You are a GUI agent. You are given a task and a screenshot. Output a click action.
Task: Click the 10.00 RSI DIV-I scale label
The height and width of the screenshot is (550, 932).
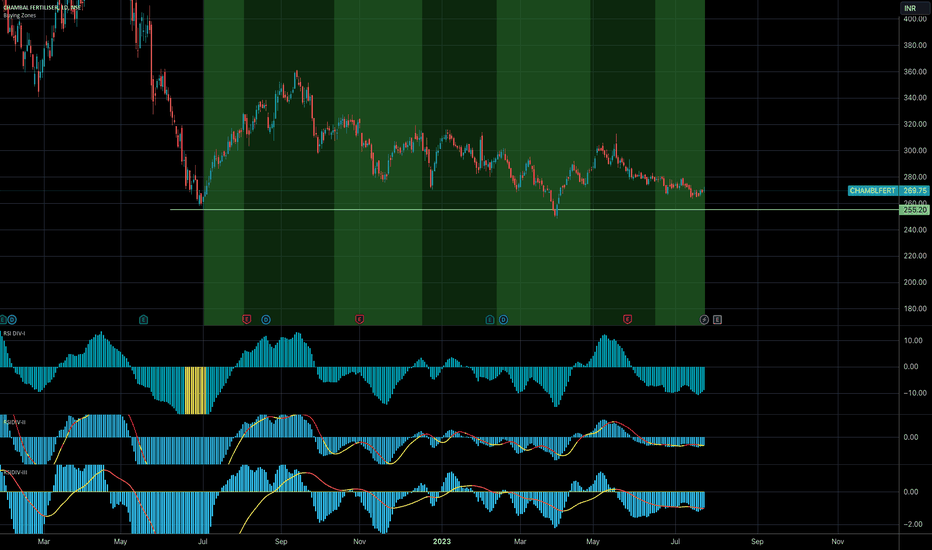912,341
